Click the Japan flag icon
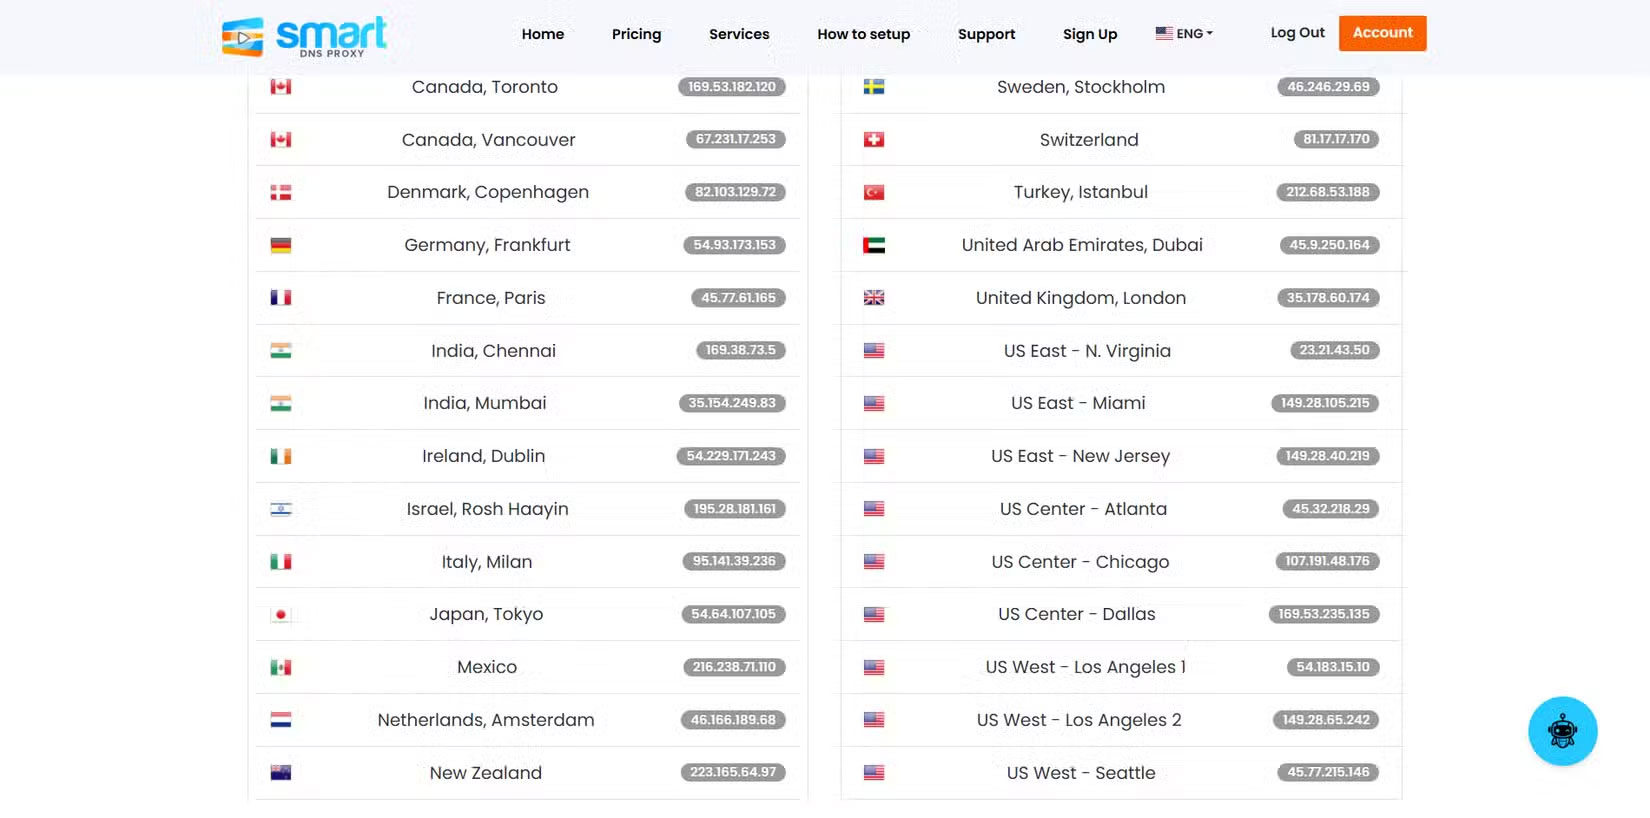The image size is (1650, 818). pos(281,615)
